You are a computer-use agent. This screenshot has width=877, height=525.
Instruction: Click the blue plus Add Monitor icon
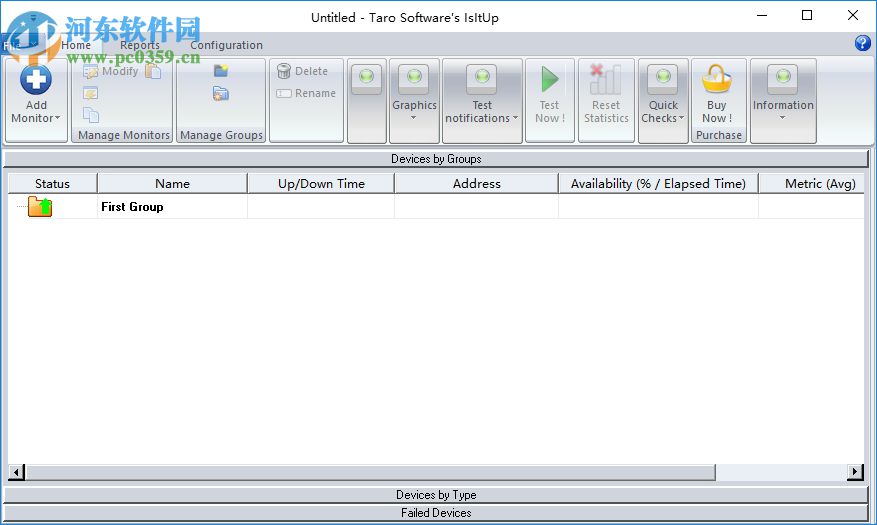pos(36,80)
